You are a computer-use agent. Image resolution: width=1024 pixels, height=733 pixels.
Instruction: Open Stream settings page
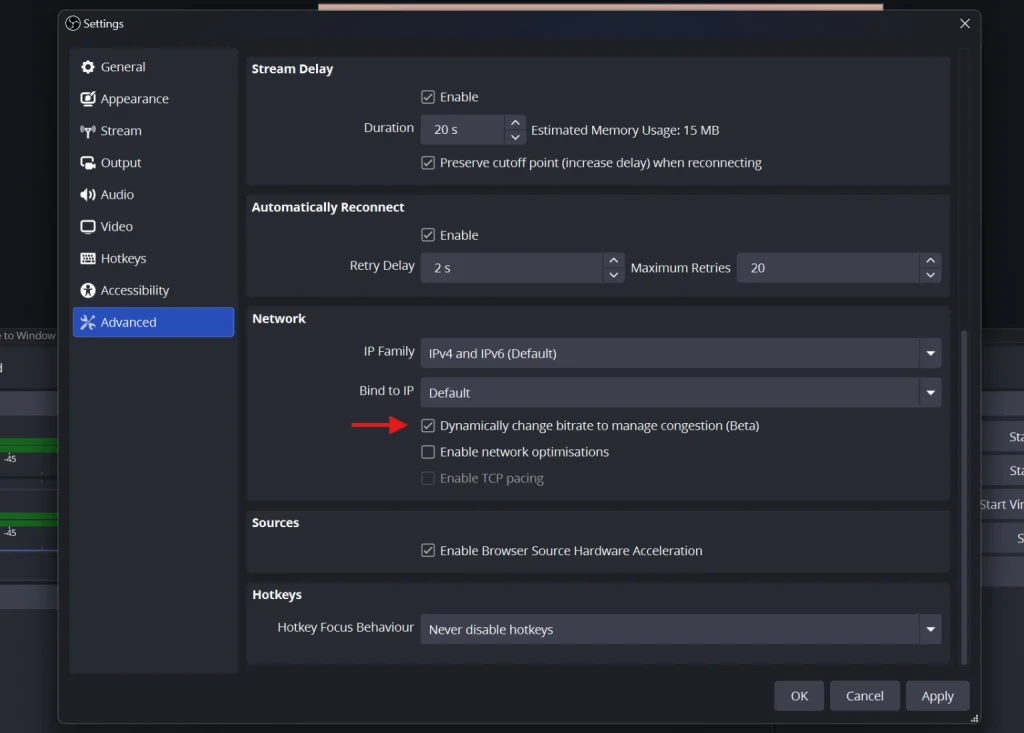(153, 131)
